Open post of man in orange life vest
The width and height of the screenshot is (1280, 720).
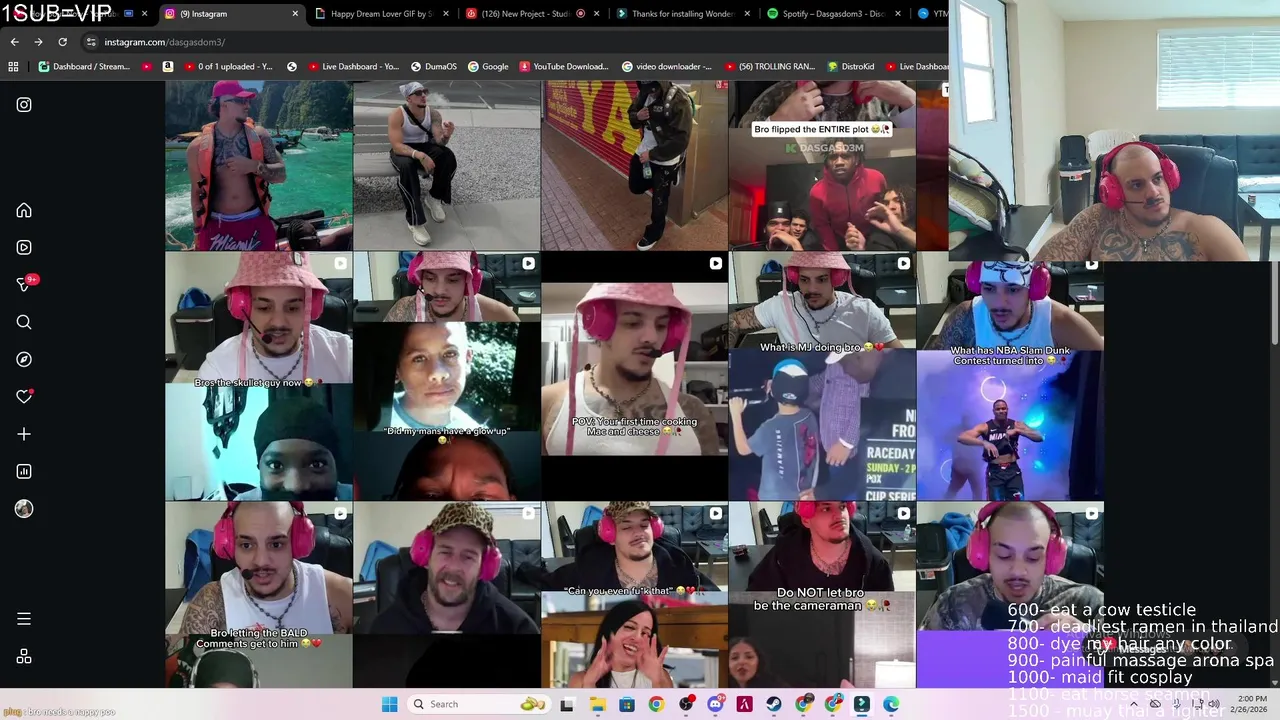pyautogui.click(x=258, y=166)
